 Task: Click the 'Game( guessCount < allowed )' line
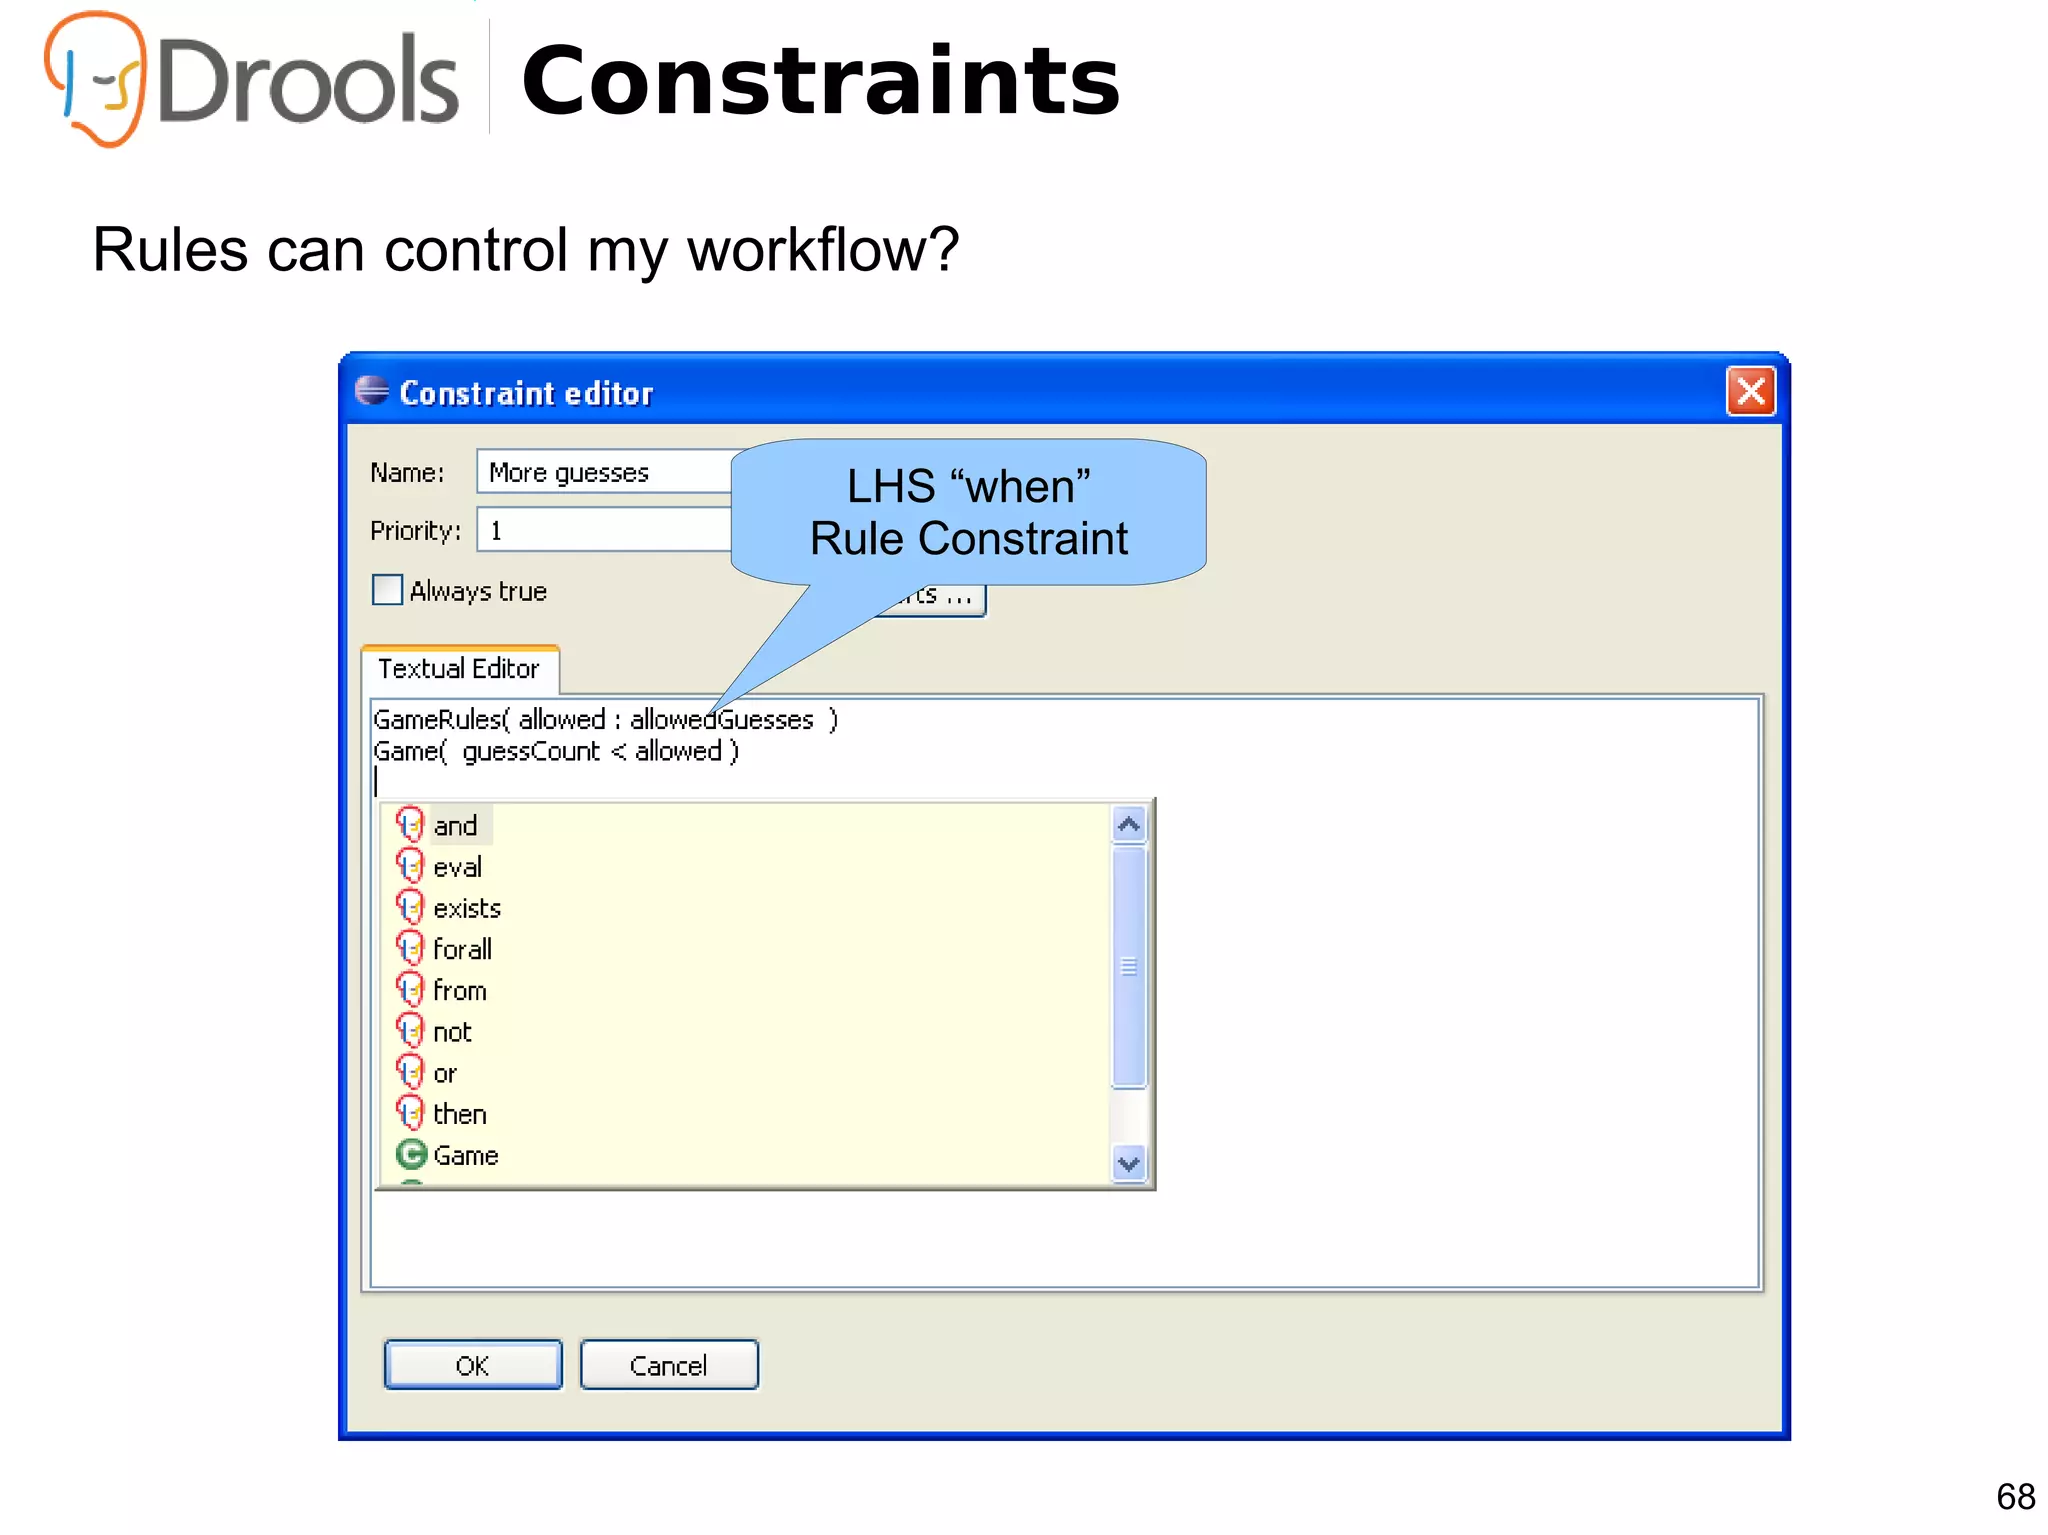click(x=556, y=751)
